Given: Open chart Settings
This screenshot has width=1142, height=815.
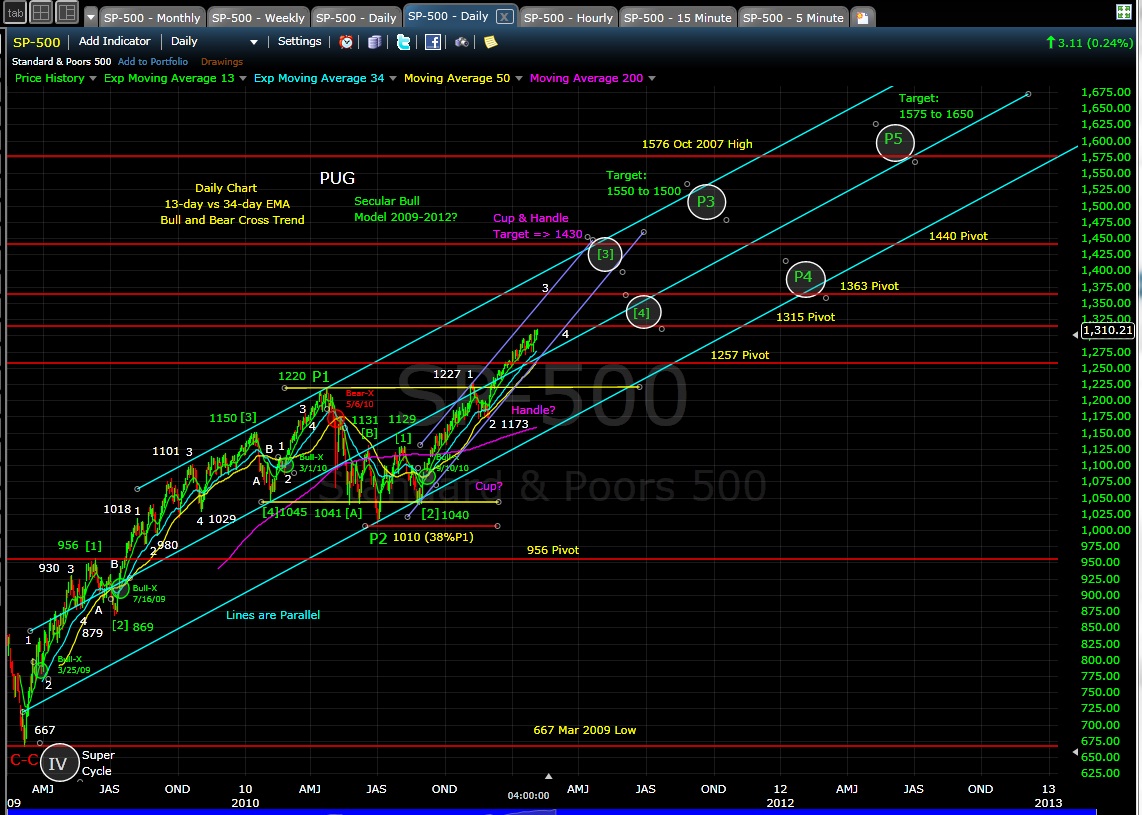Looking at the screenshot, I should click(x=299, y=42).
